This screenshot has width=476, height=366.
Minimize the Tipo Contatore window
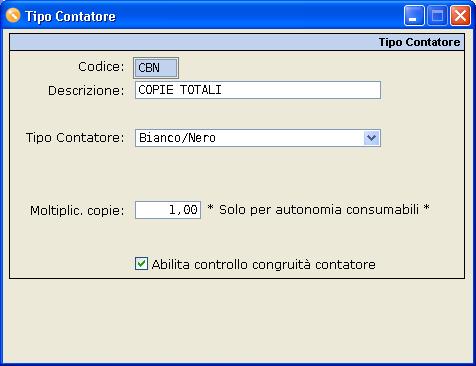coord(414,16)
